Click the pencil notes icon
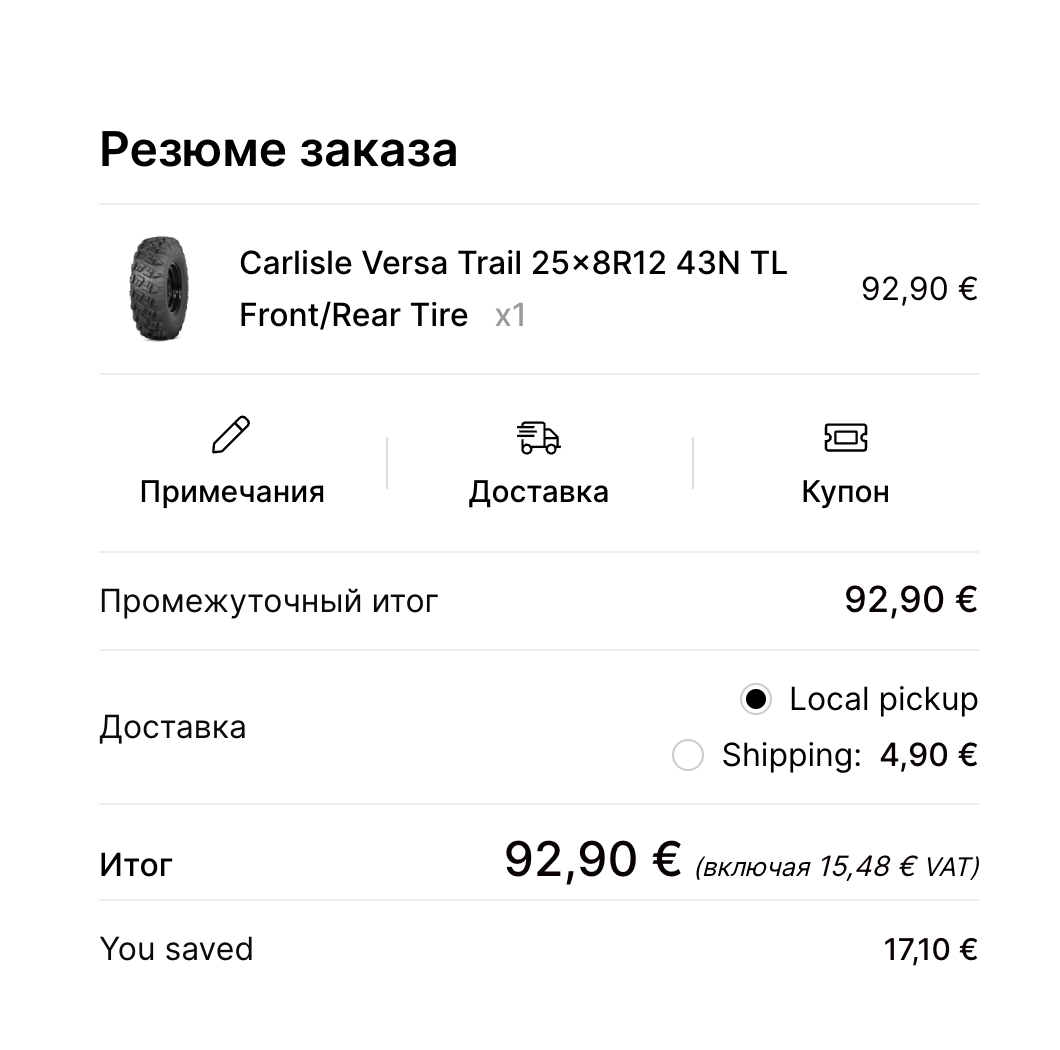Image resolution: width=1060 pixels, height=1050 pixels. (x=231, y=435)
